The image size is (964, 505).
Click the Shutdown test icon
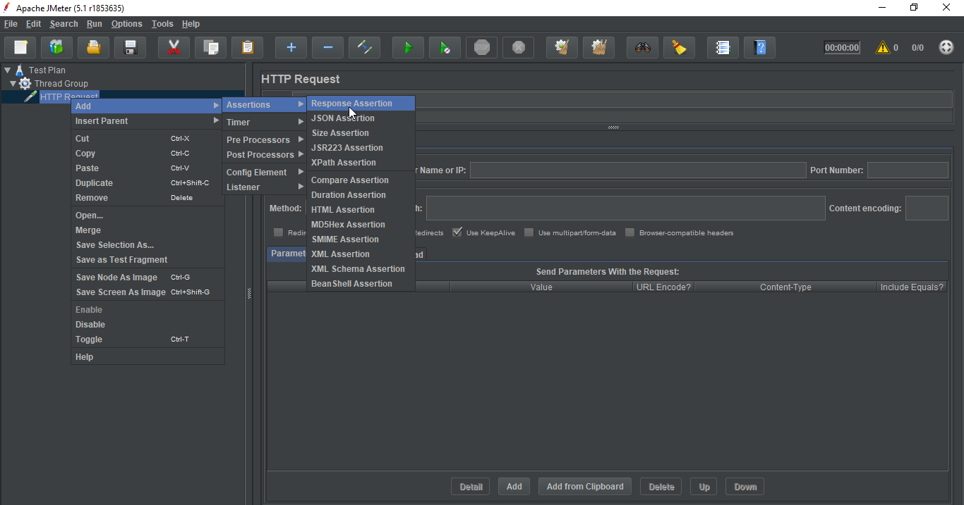pos(519,47)
